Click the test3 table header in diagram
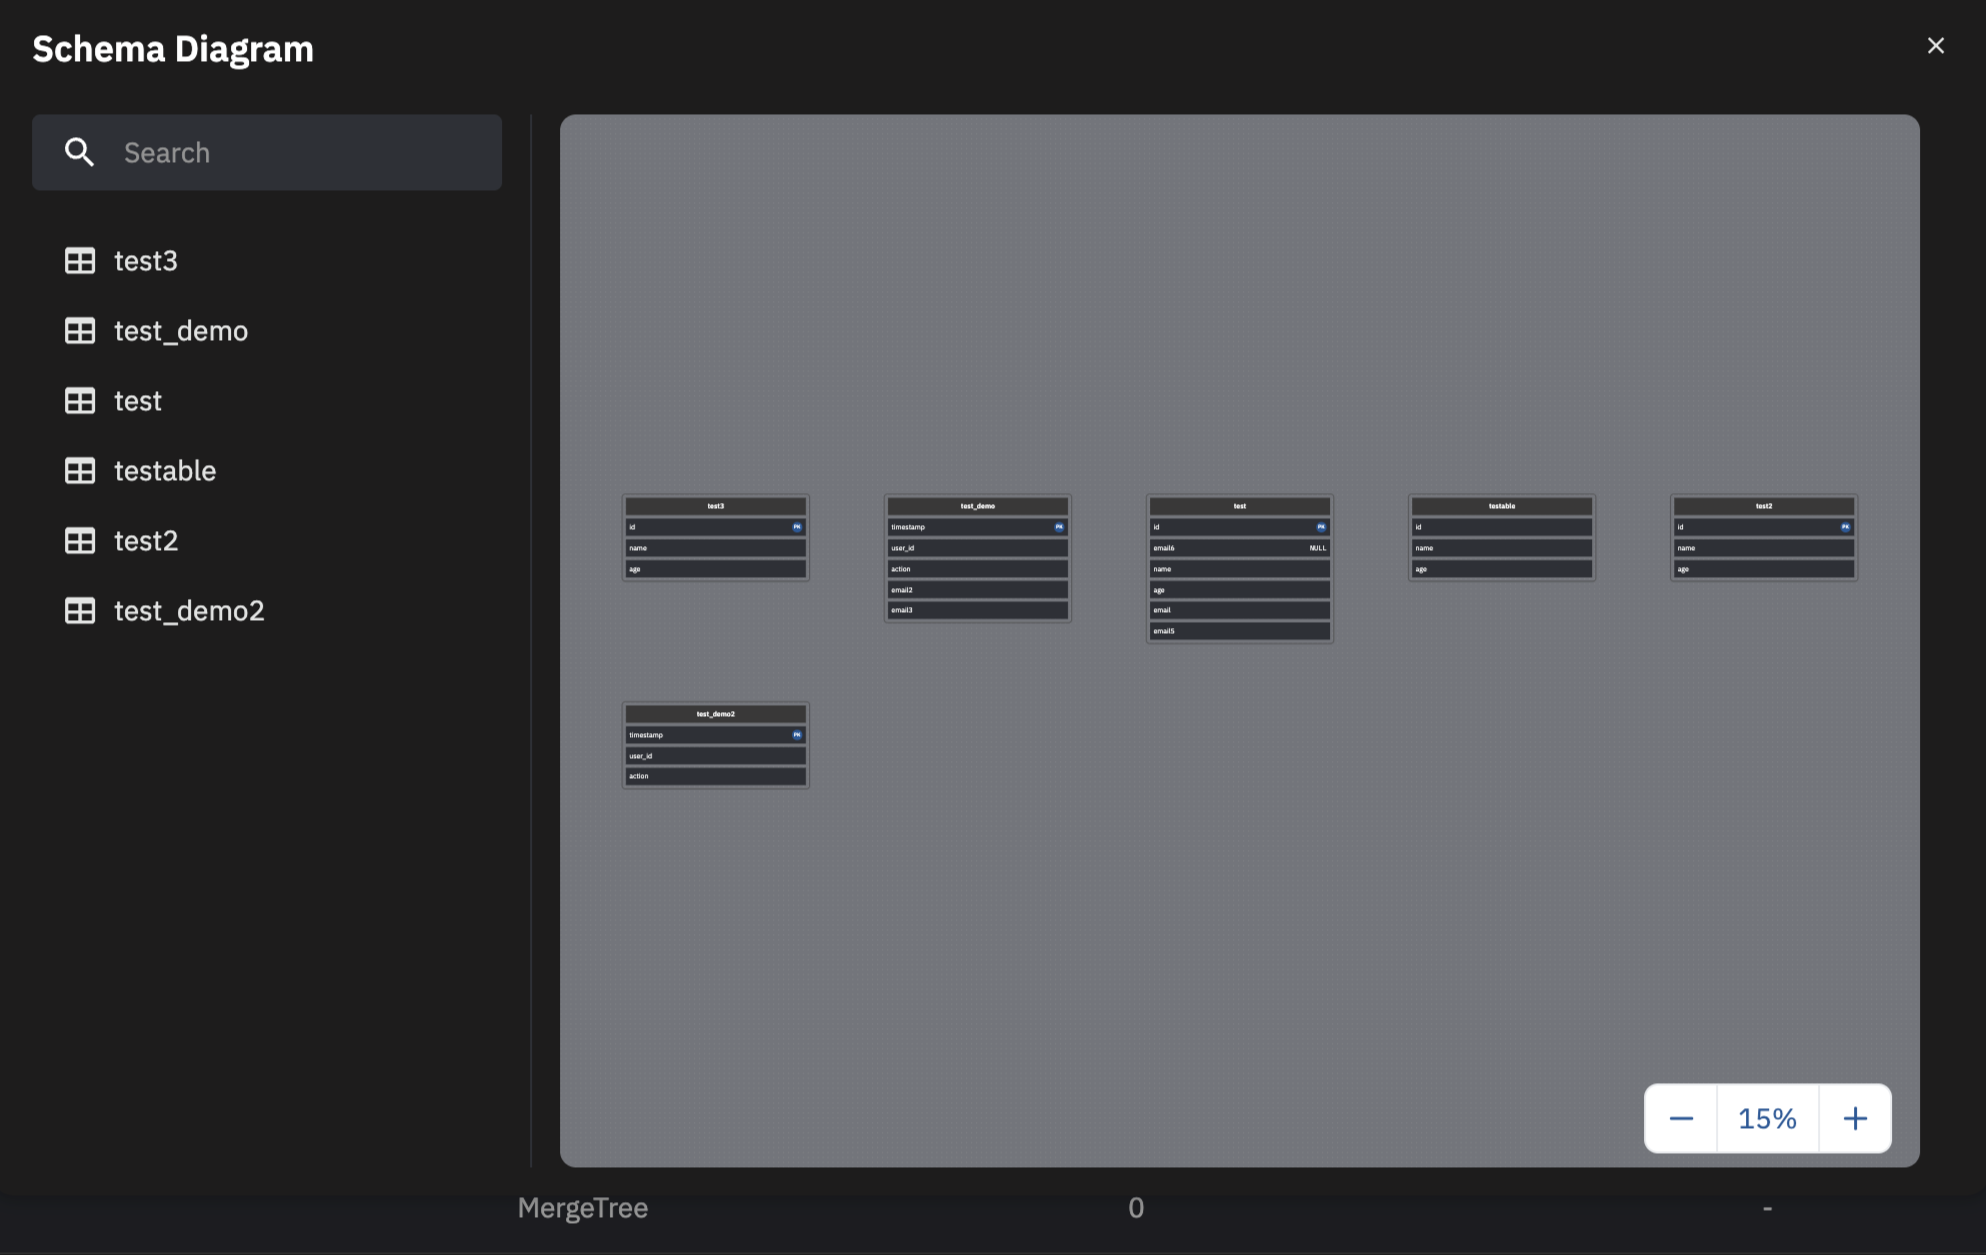 tap(715, 506)
